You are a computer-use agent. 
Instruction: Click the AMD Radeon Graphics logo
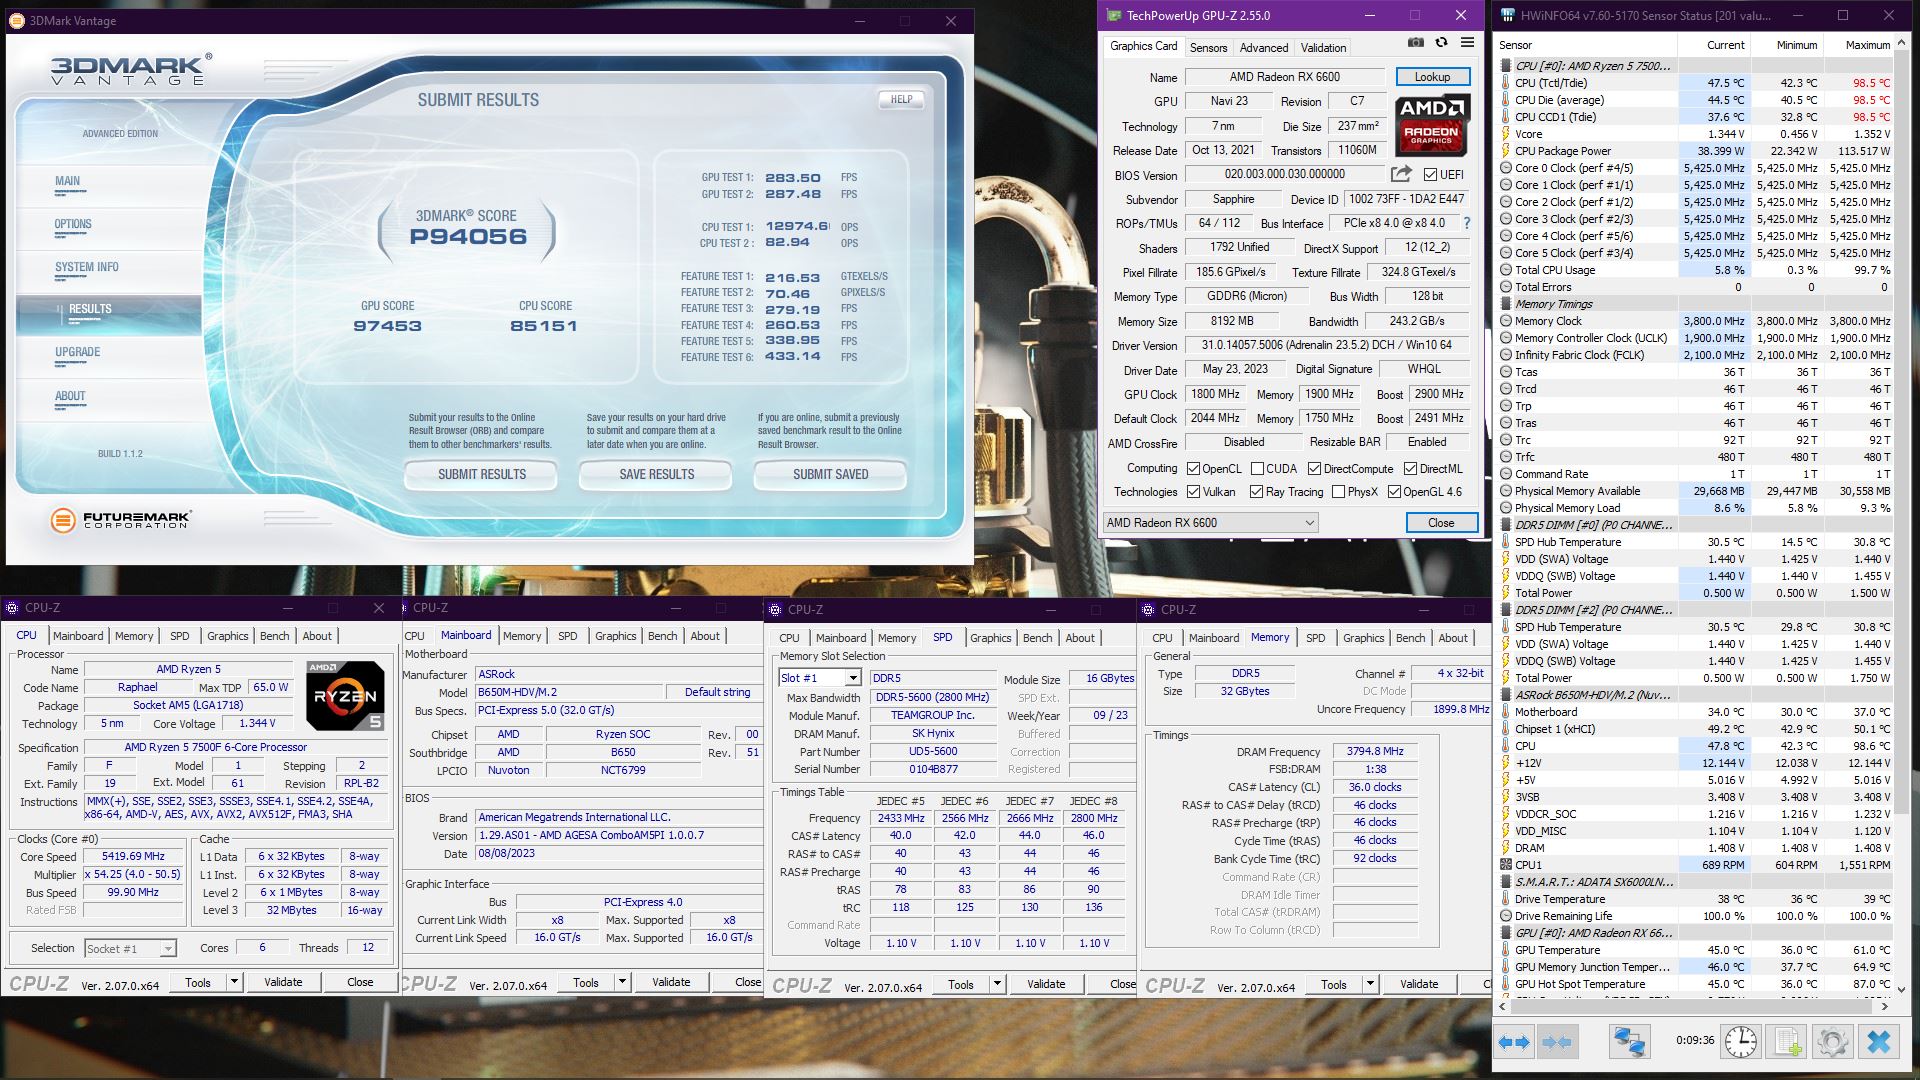(x=1432, y=126)
